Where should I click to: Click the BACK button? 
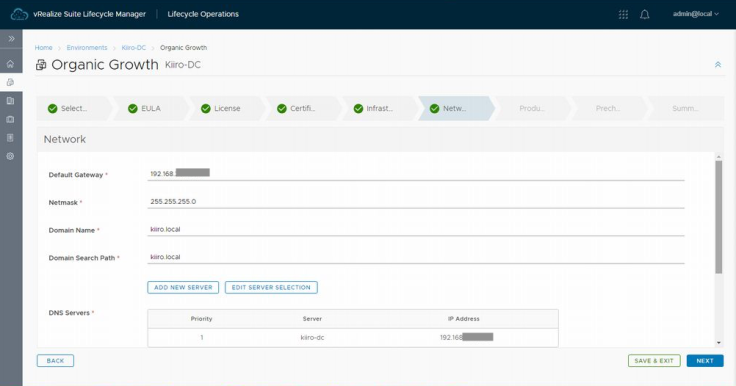point(55,361)
